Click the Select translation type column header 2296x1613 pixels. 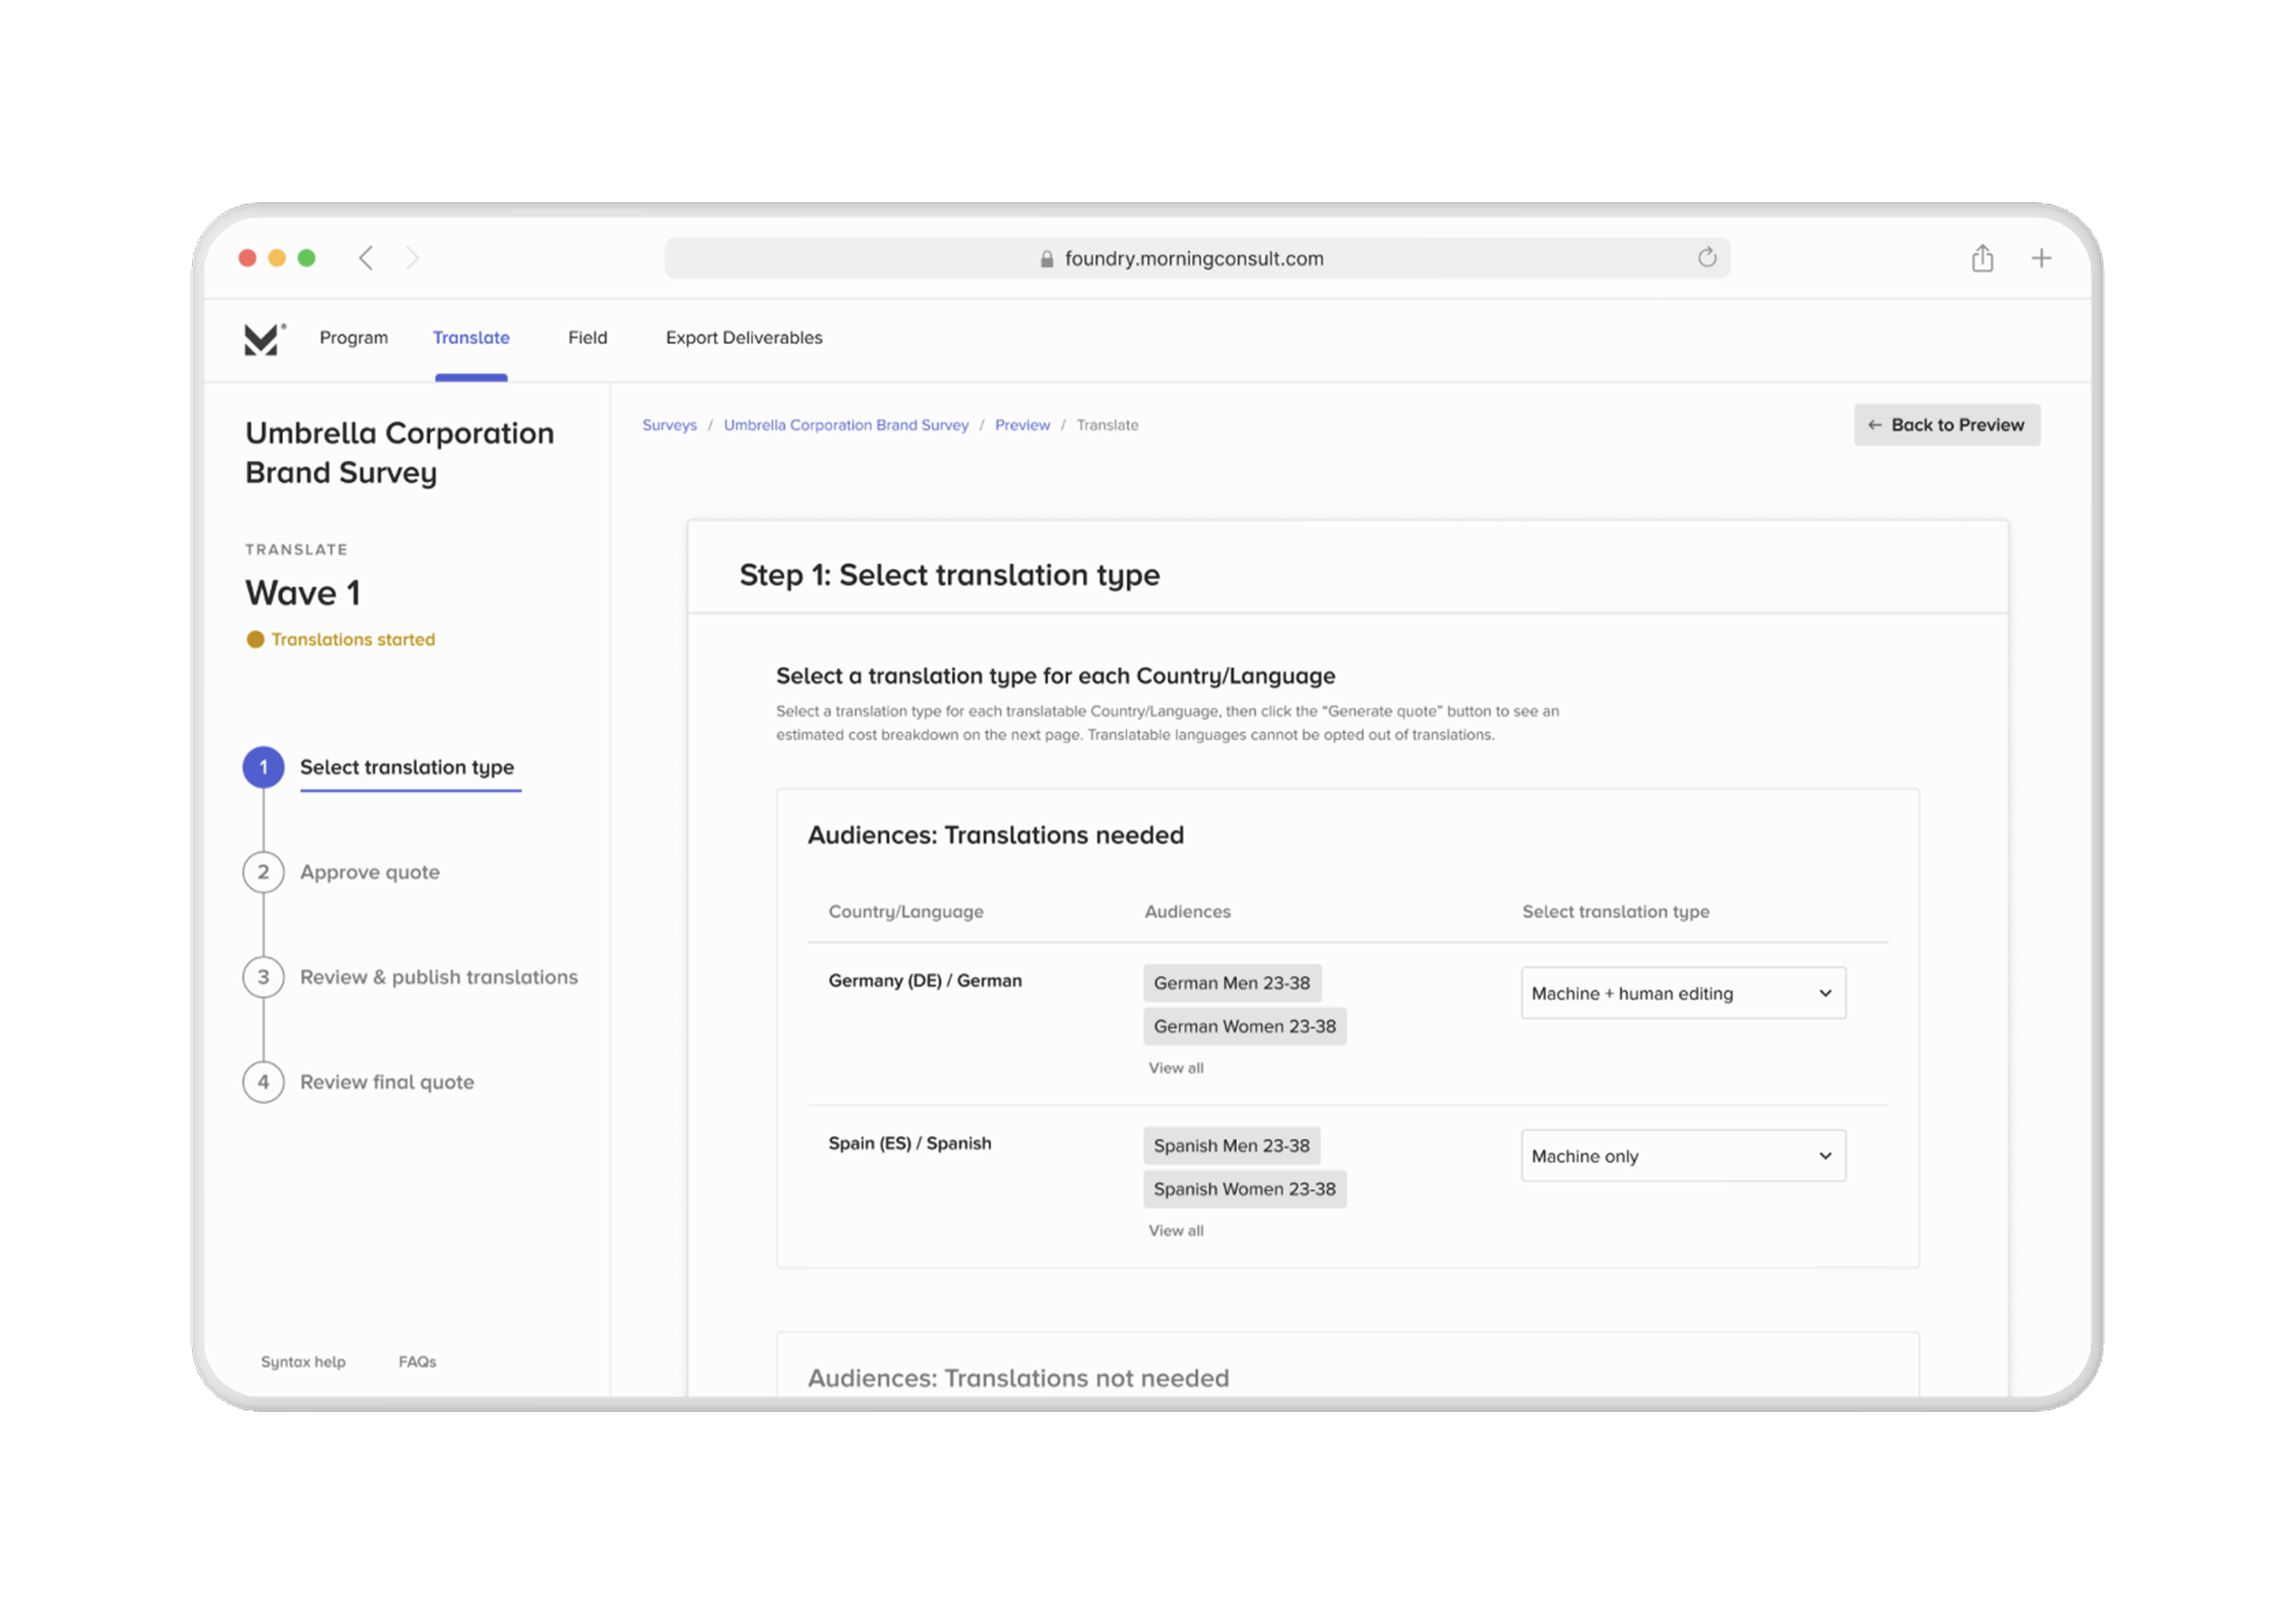click(1616, 912)
